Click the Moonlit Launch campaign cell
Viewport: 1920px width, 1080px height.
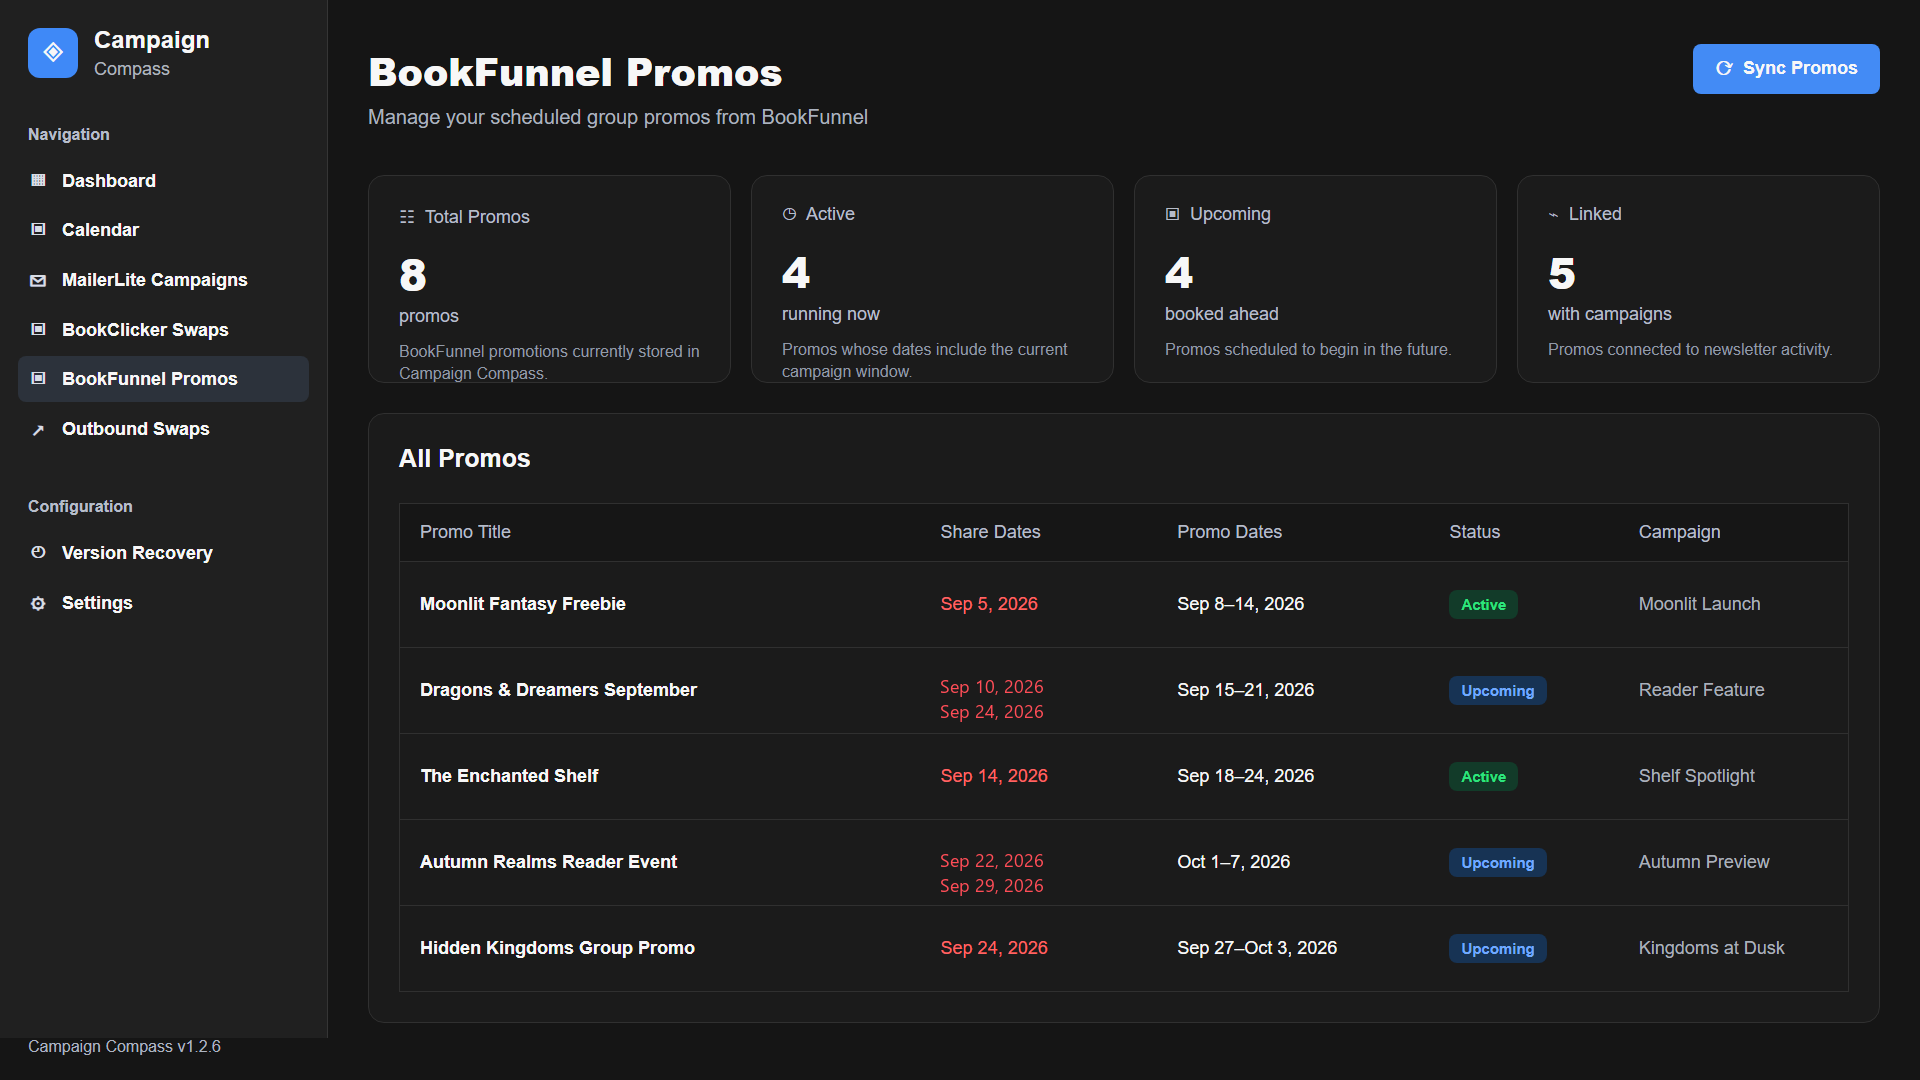point(1699,604)
